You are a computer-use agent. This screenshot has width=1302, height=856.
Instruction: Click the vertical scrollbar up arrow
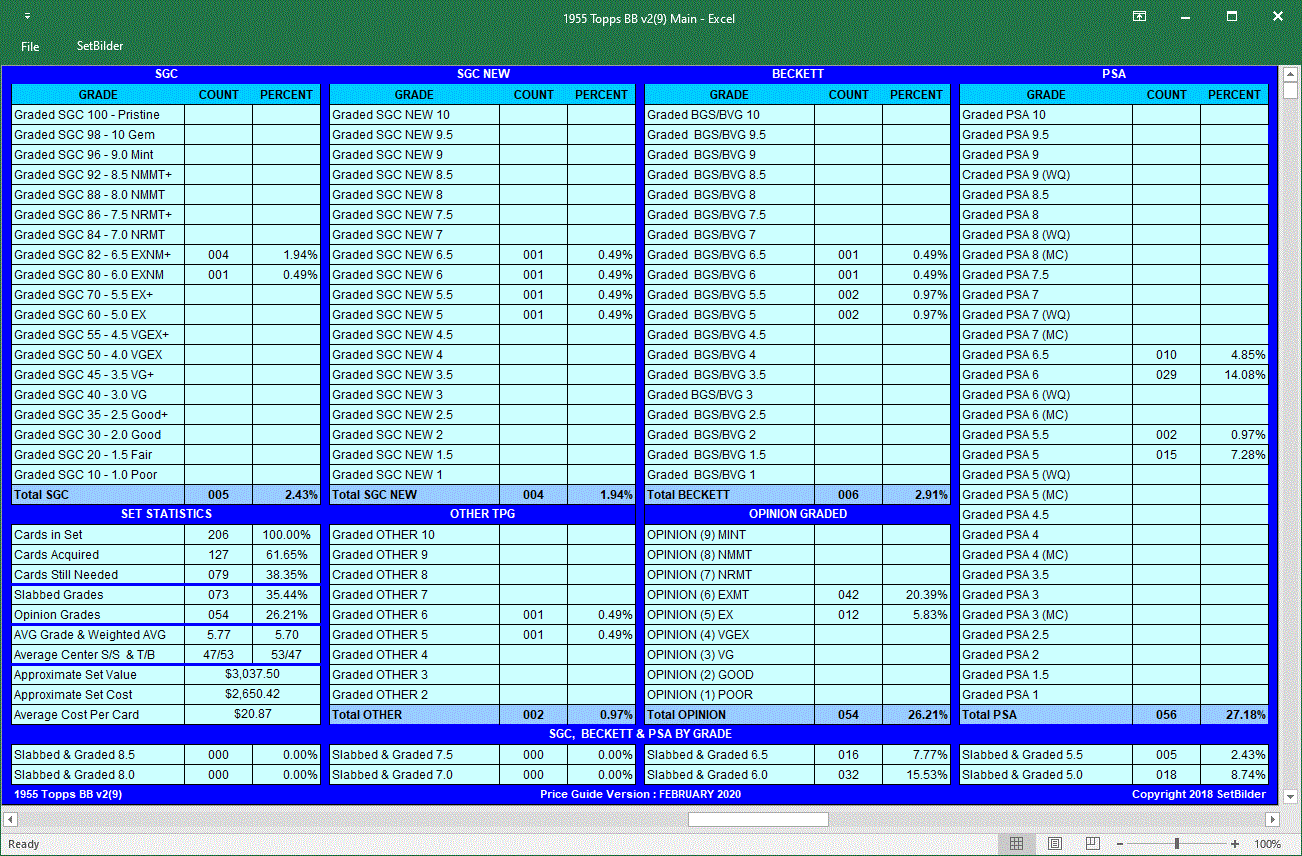1292,74
